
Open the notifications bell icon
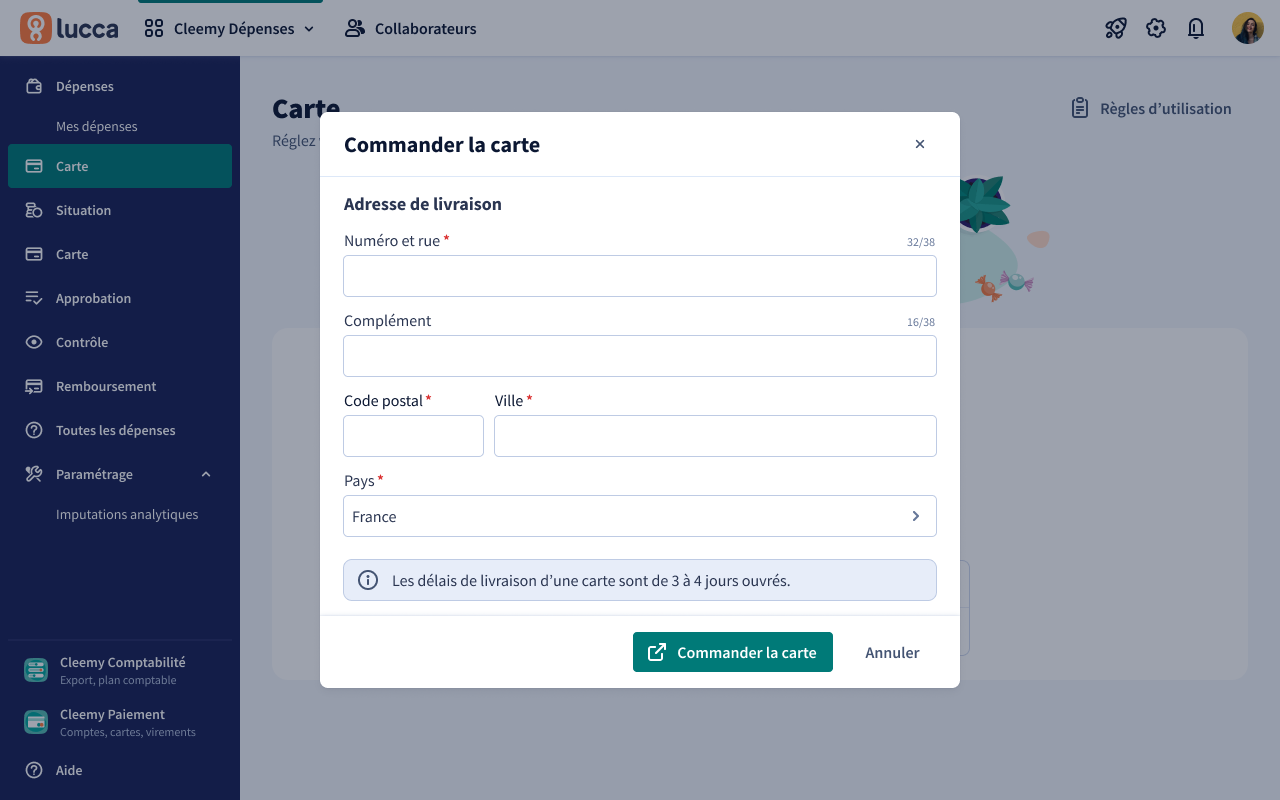click(x=1196, y=28)
